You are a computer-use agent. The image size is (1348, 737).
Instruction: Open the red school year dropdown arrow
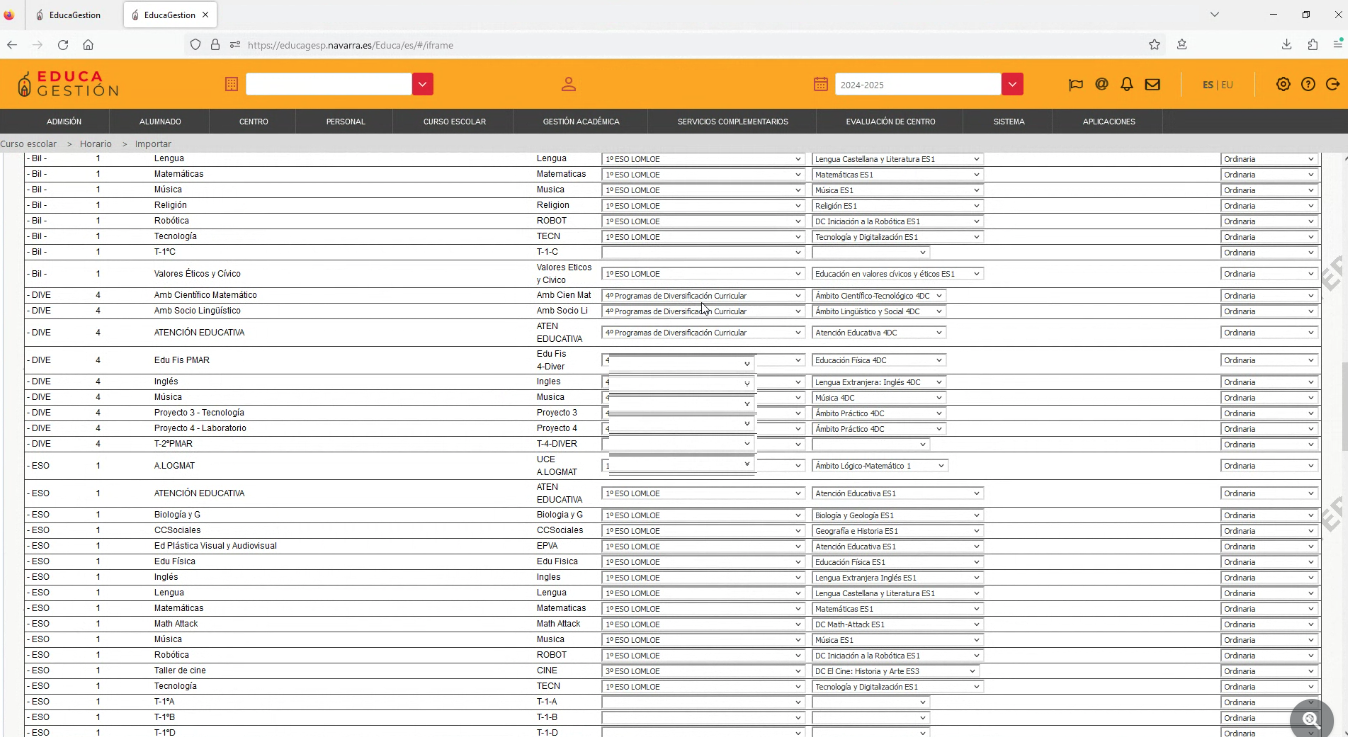click(1013, 85)
